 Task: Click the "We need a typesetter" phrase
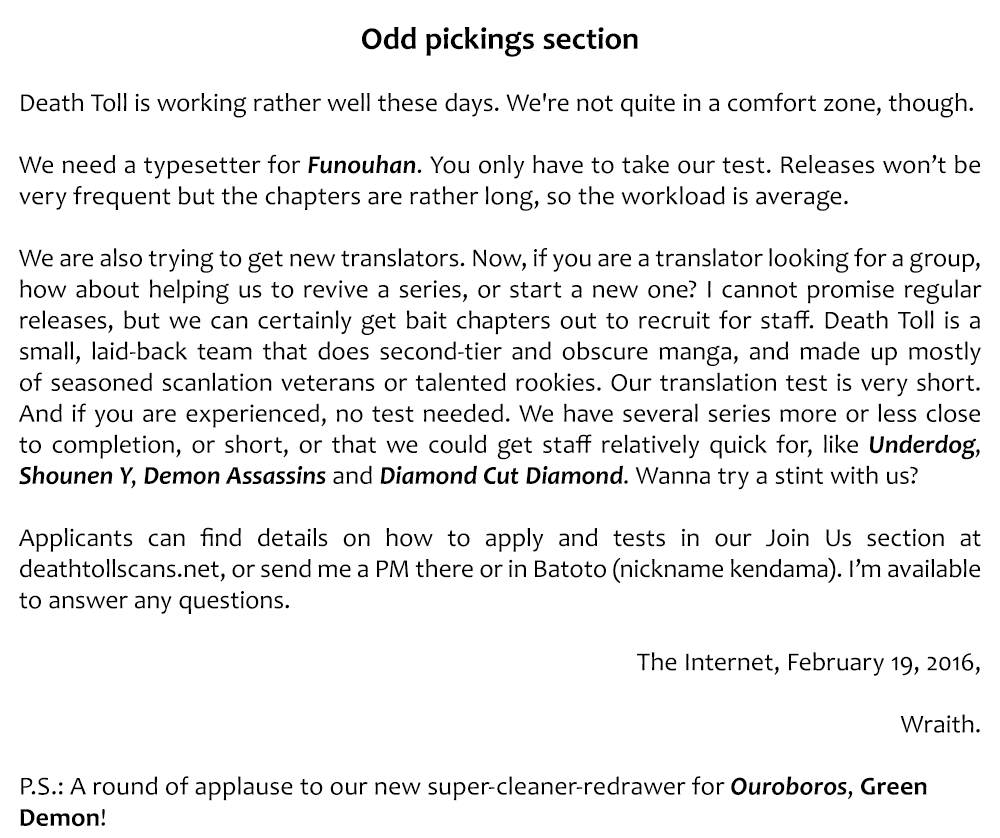[159, 164]
